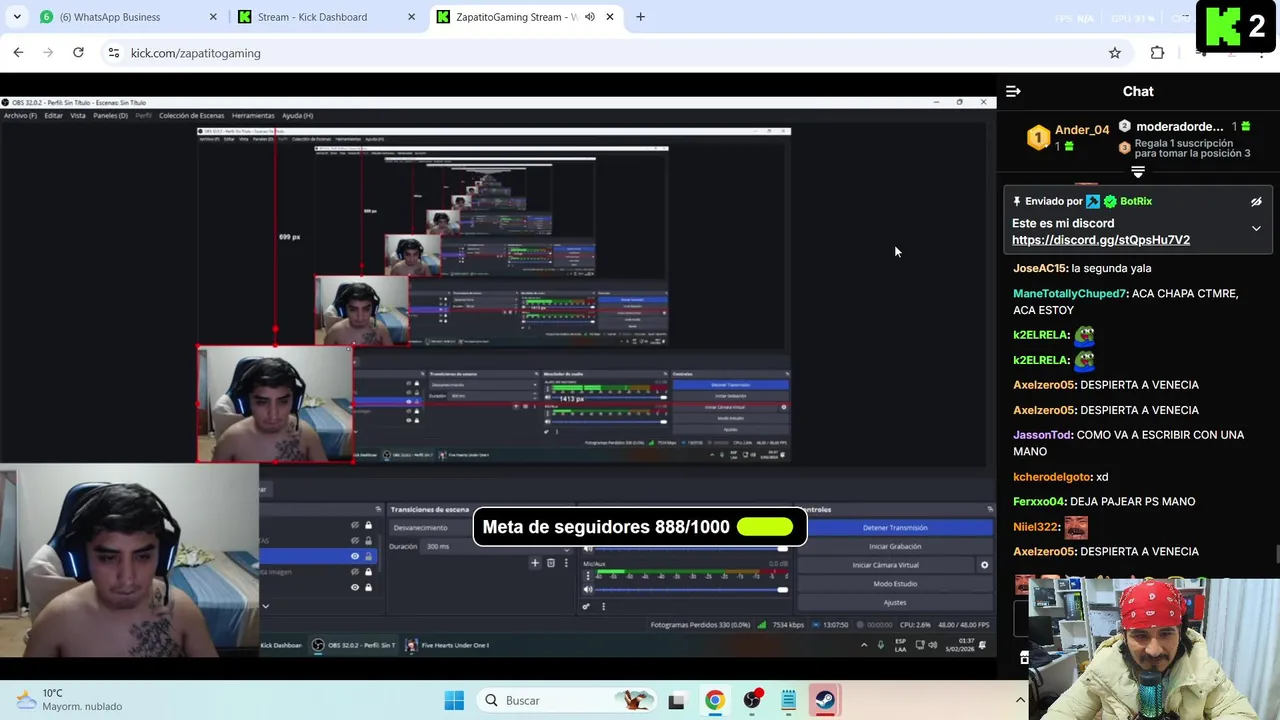1280x720 pixels.
Task: Click the chat scrollbar thumb
Action: point(1276,554)
